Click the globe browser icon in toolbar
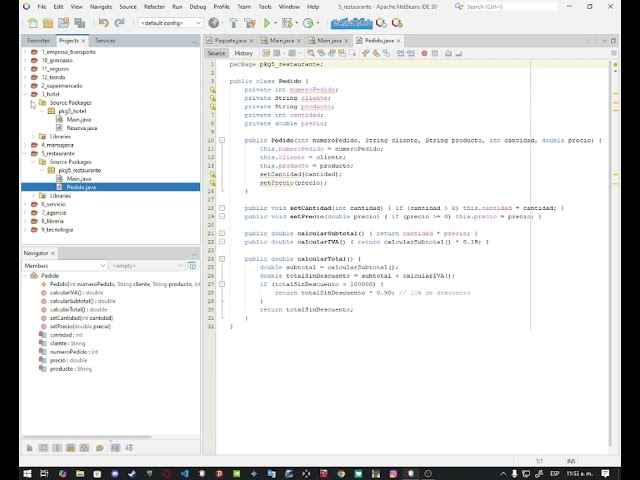Image resolution: width=640 pixels, height=480 pixels. (213, 23)
